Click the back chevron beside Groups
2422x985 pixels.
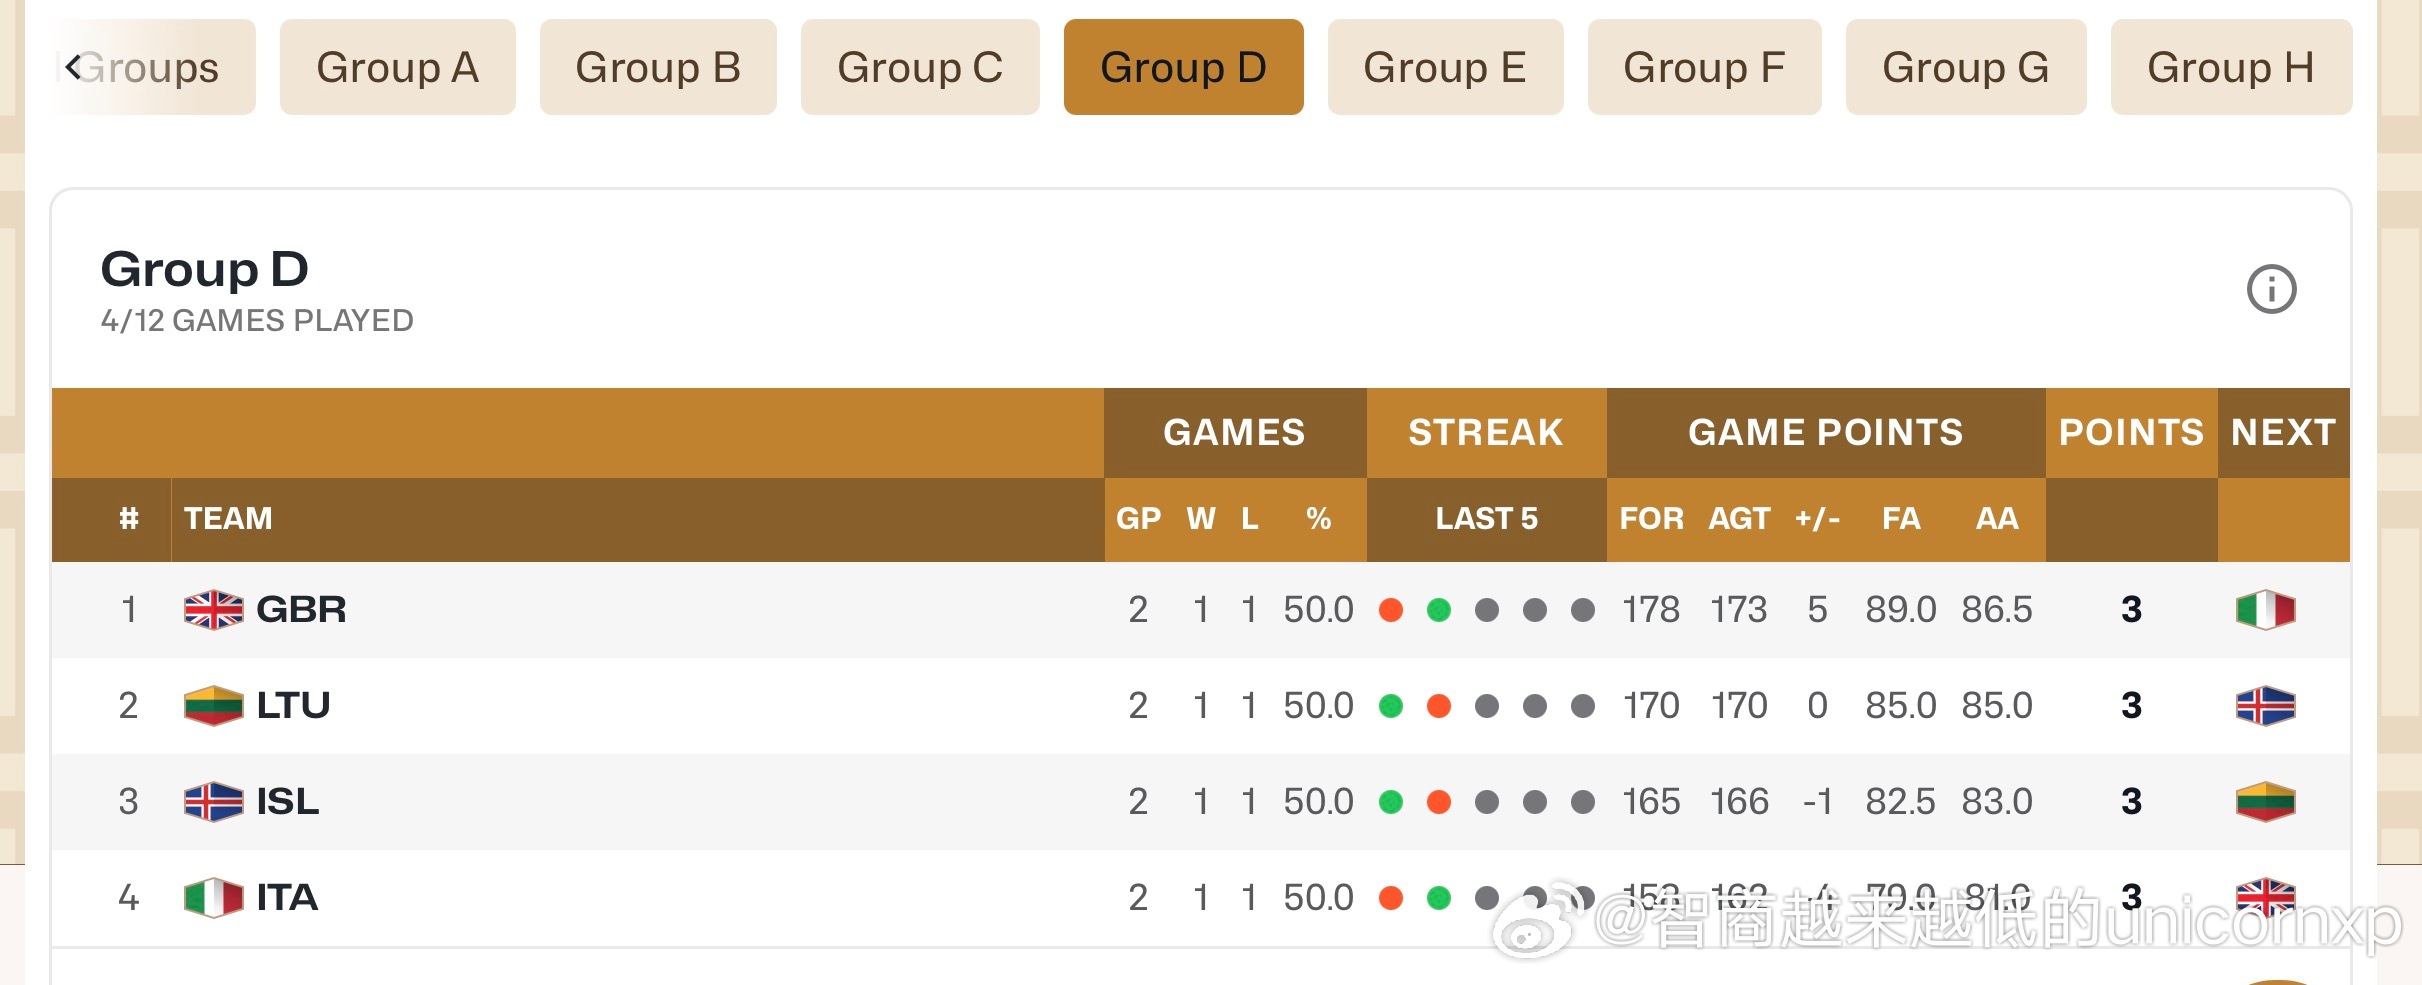72,67
